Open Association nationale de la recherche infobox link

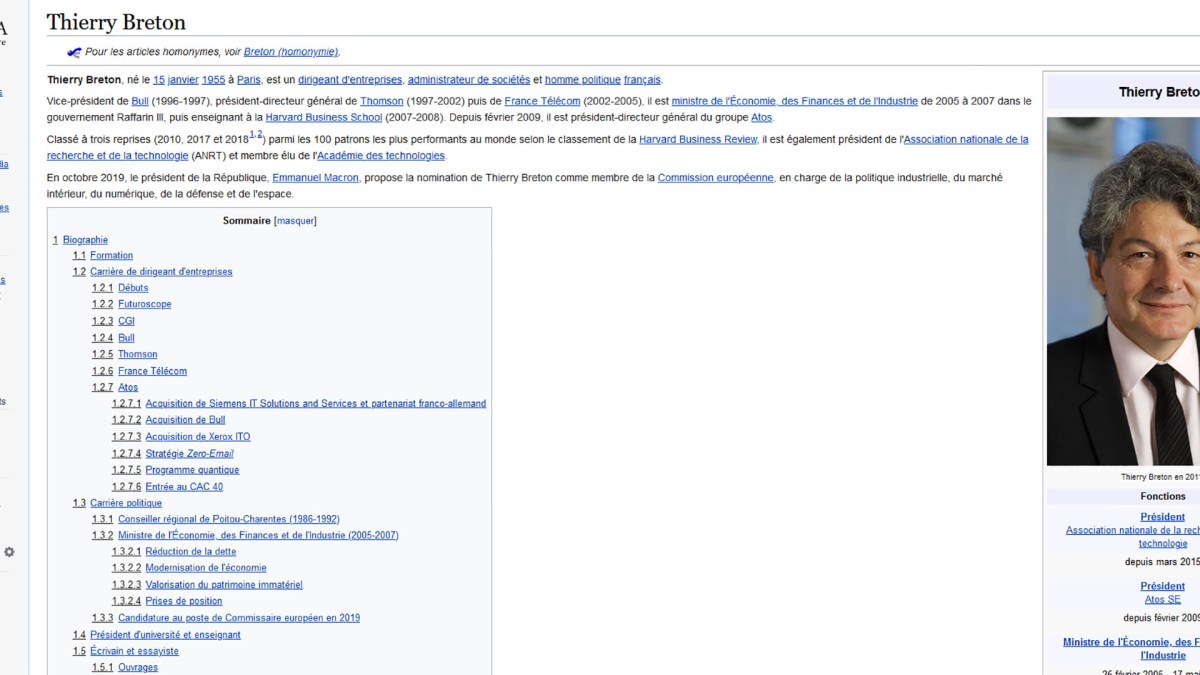1133,537
